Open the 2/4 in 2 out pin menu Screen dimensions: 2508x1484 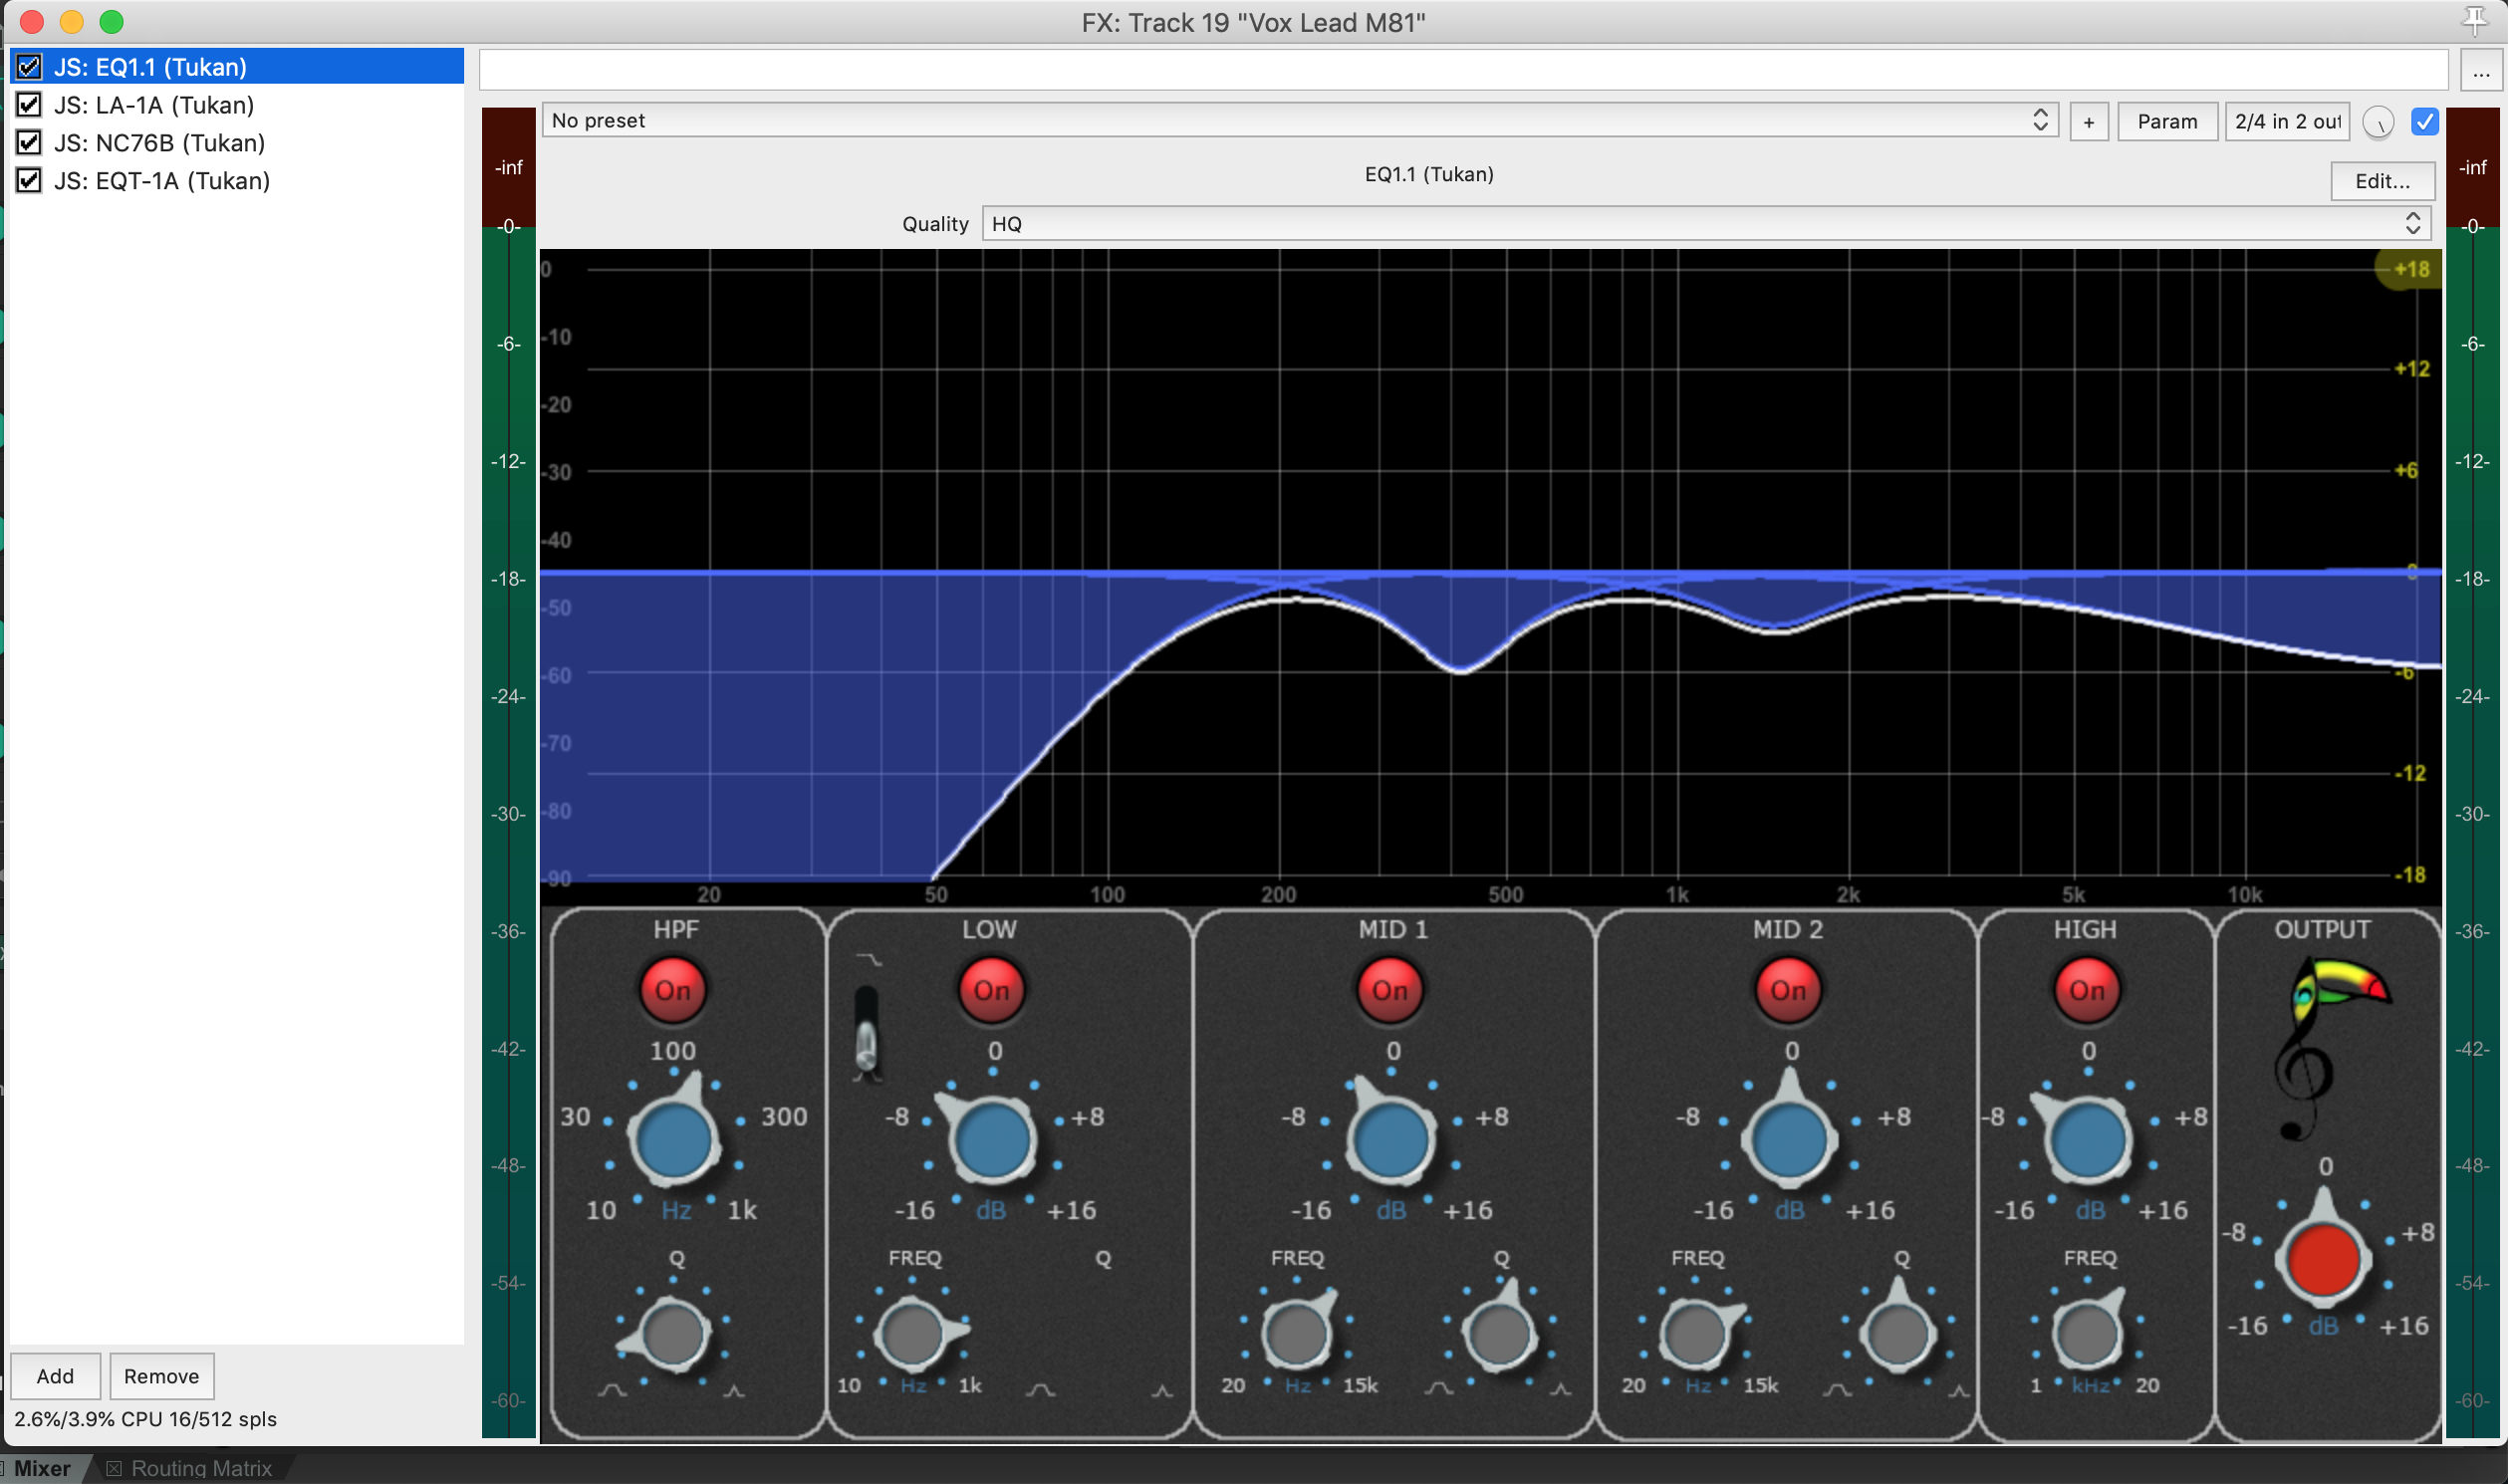[2286, 121]
